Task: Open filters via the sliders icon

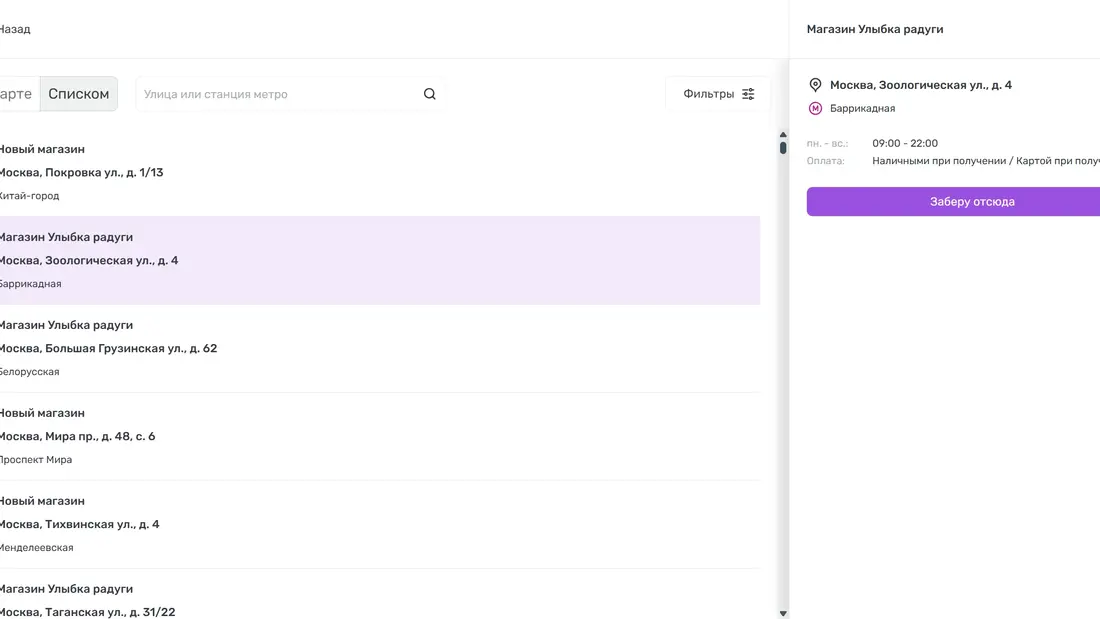Action: click(748, 94)
